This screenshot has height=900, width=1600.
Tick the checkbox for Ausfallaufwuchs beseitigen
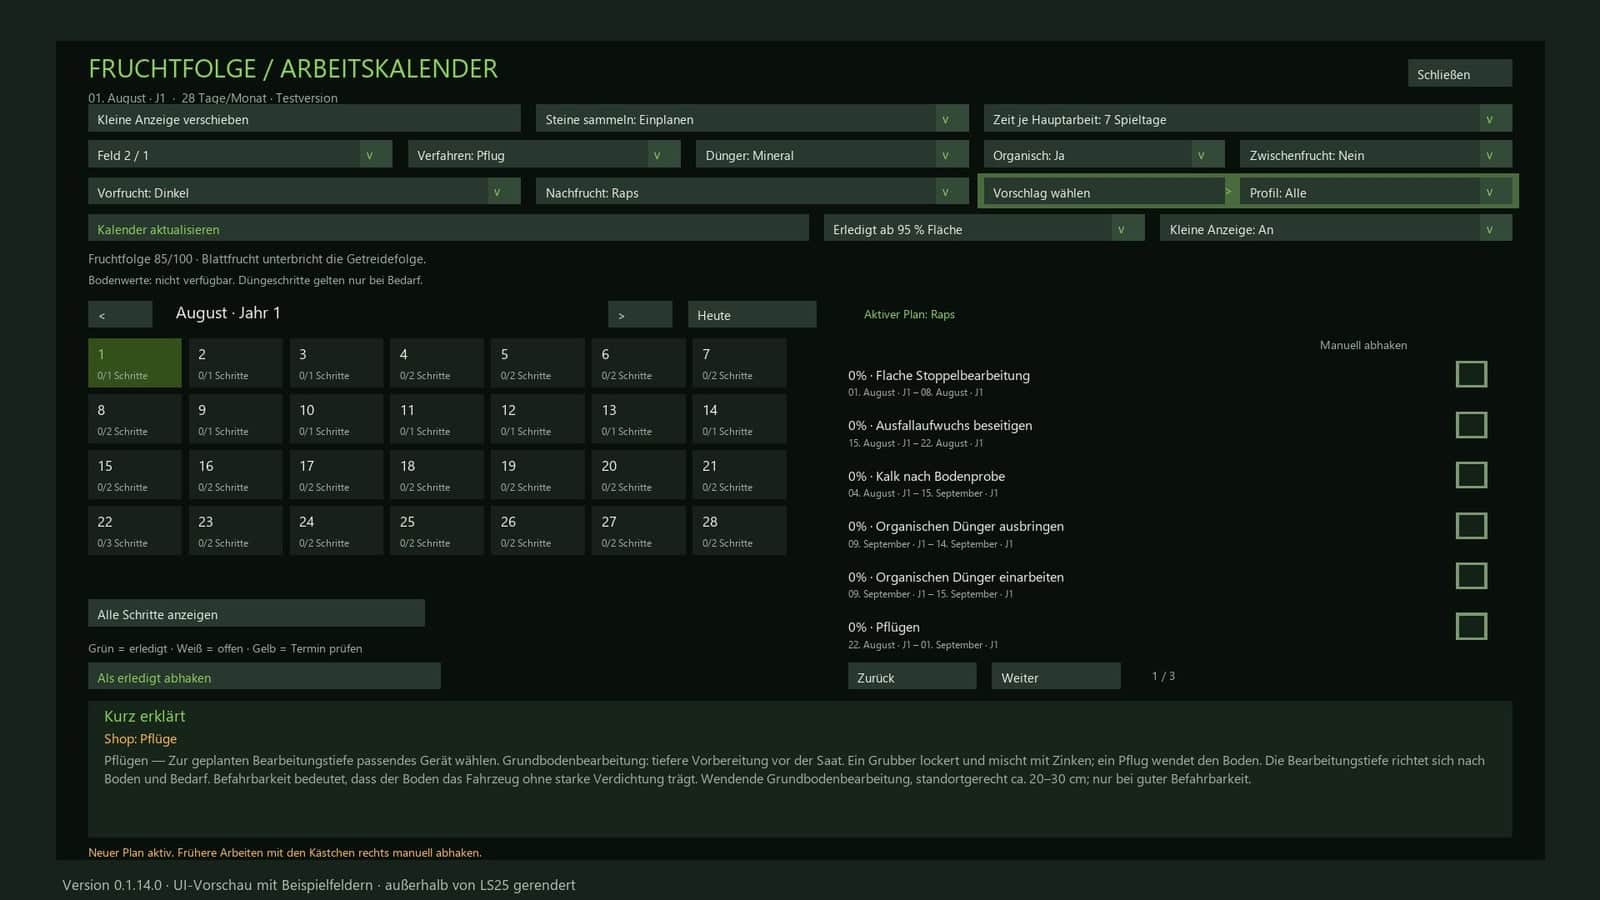[1471, 425]
